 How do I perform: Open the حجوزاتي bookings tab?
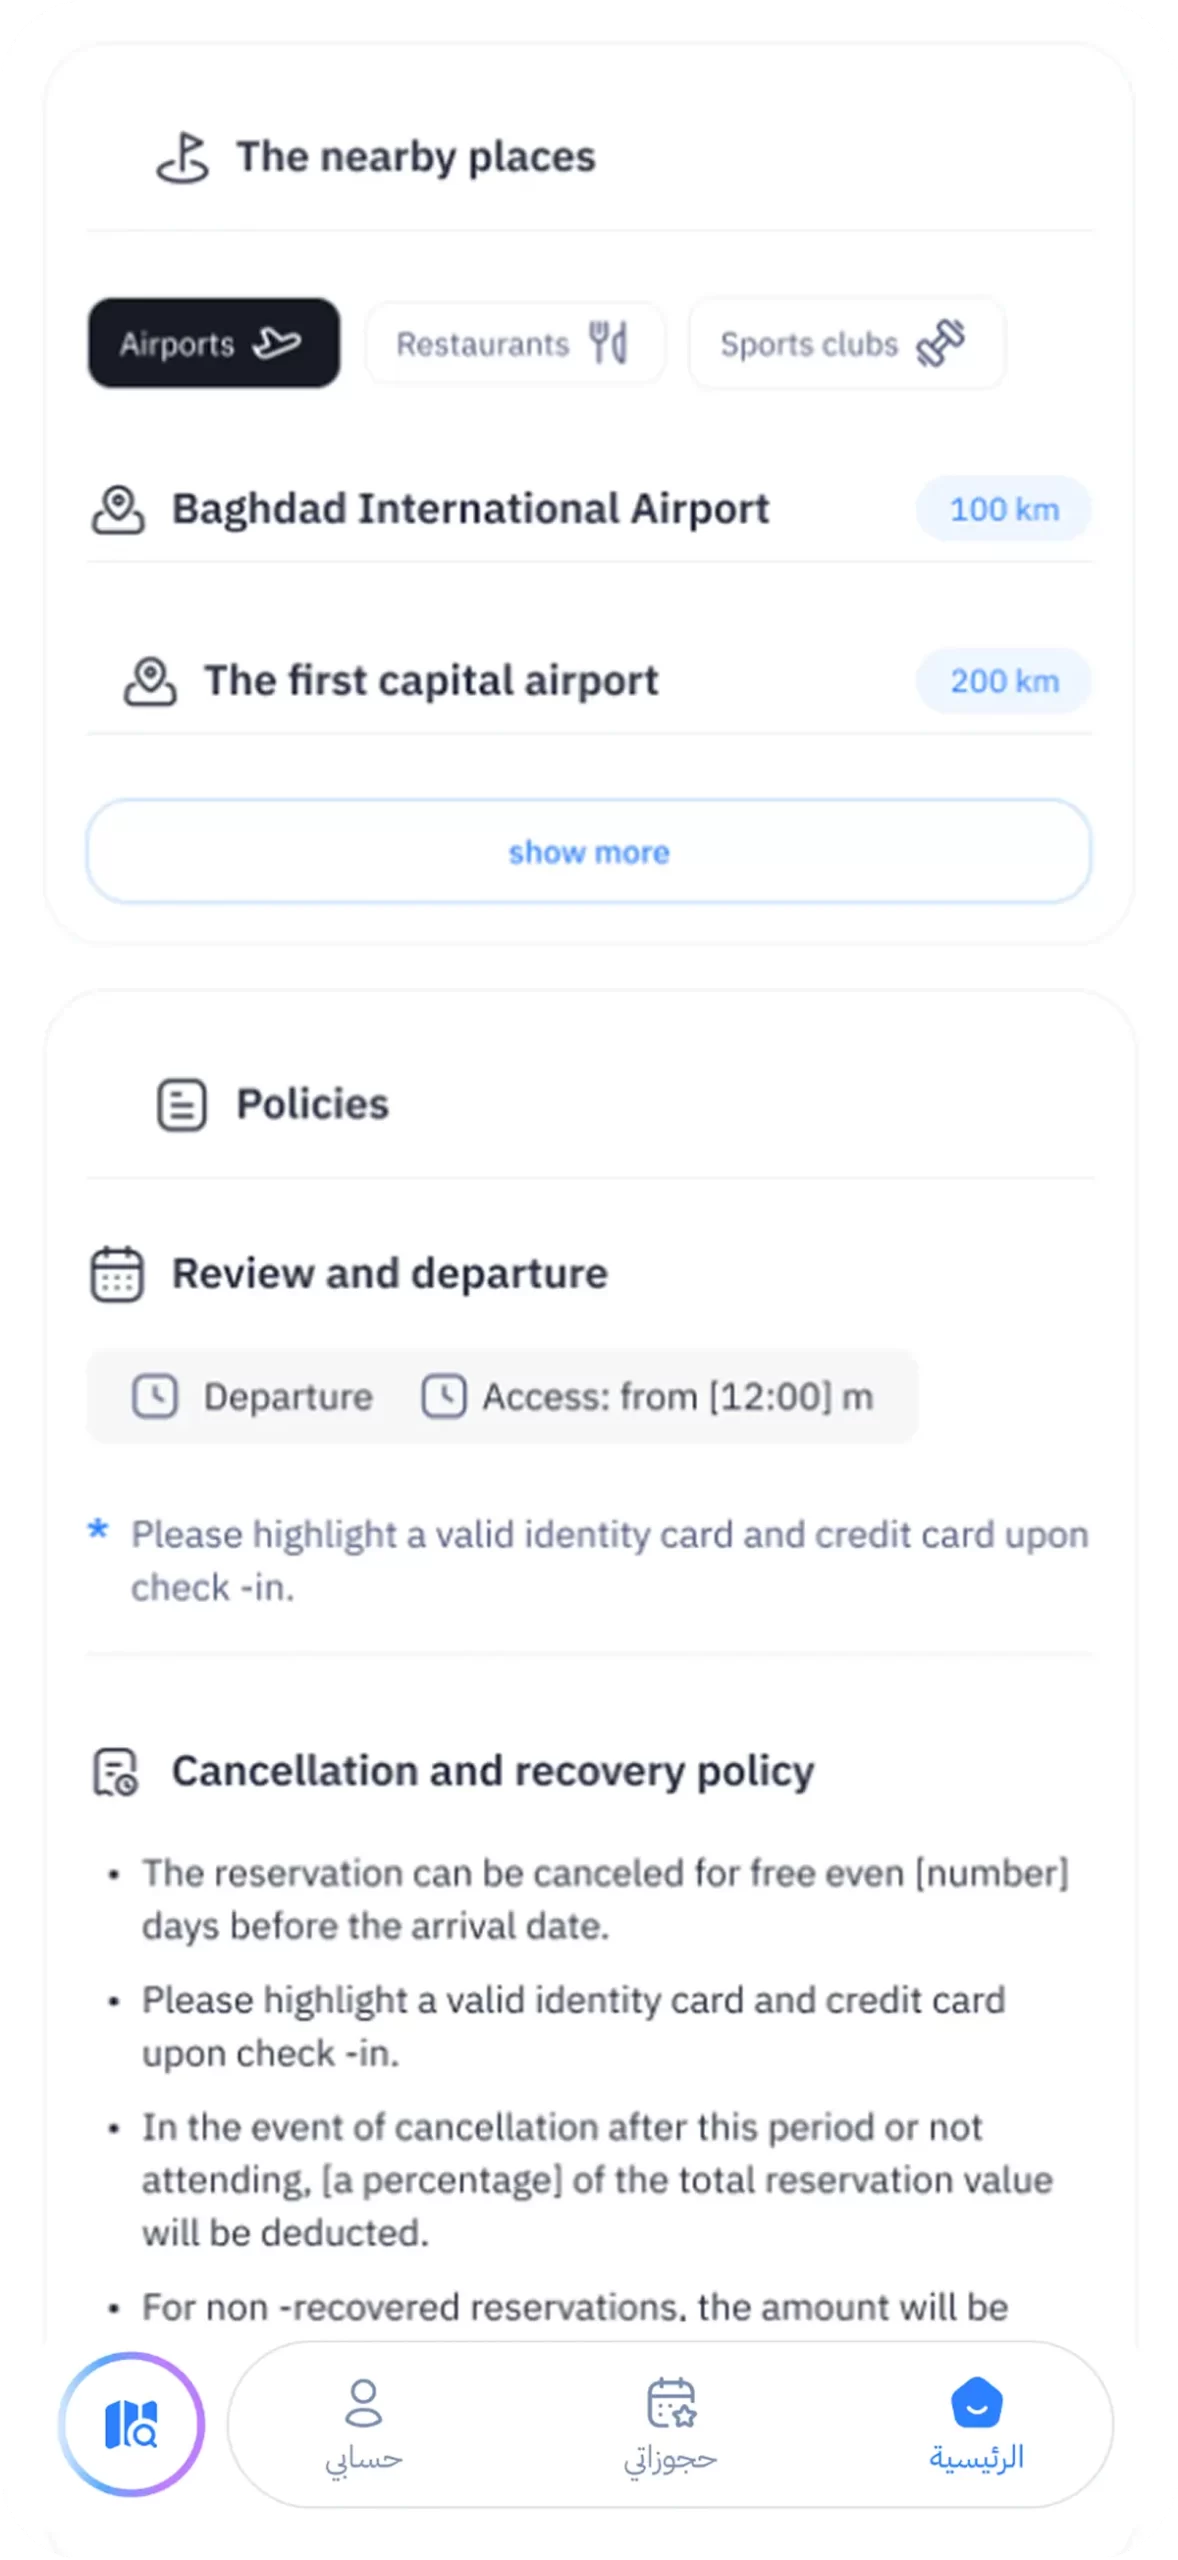tap(671, 2457)
